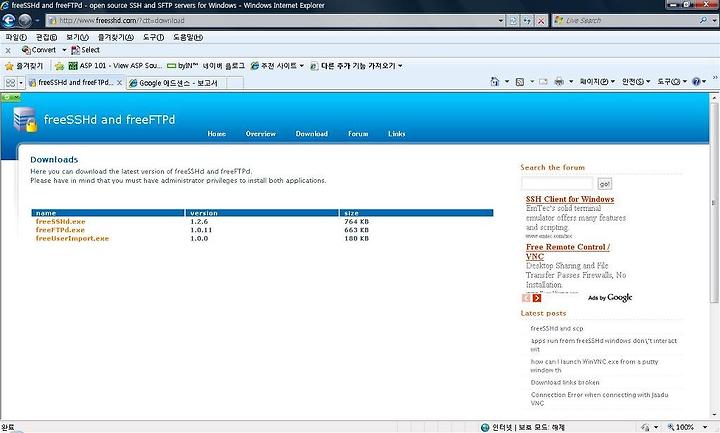Expand the Live Search provider dropdown
This screenshot has height=433, width=720.
pyautogui.click(x=714, y=20)
